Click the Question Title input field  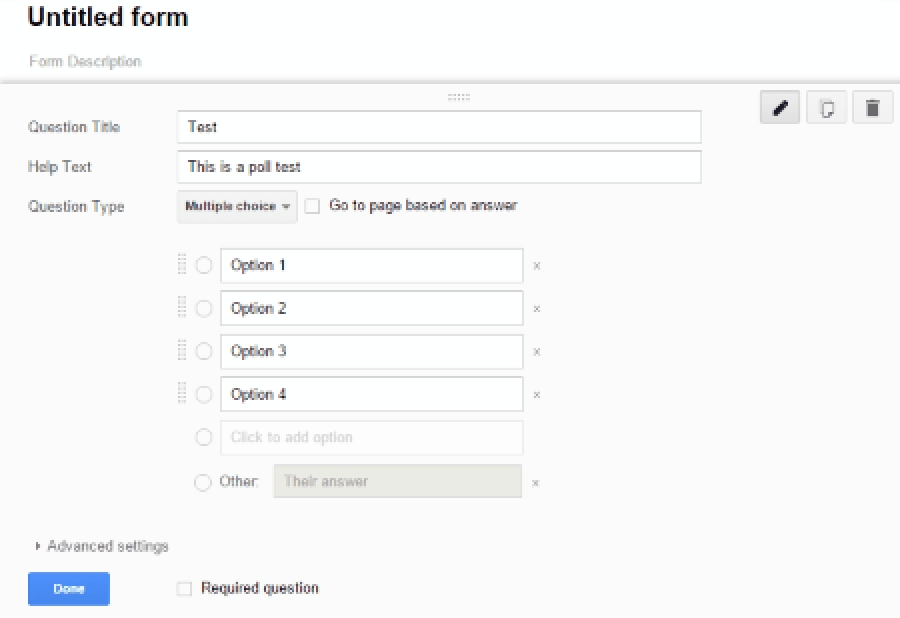pos(439,127)
